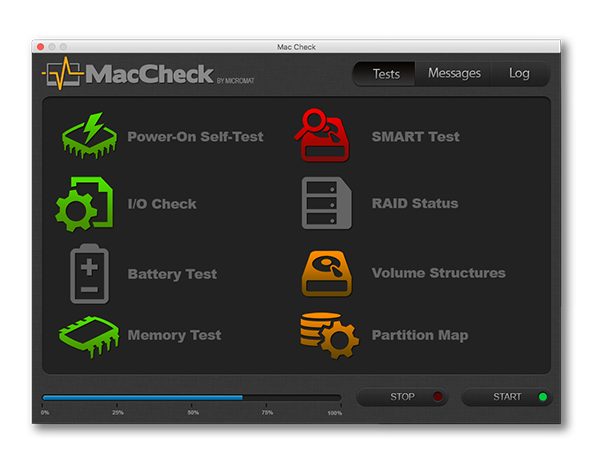Open the Battery Test icon
This screenshot has width=600, height=476.
(89, 274)
